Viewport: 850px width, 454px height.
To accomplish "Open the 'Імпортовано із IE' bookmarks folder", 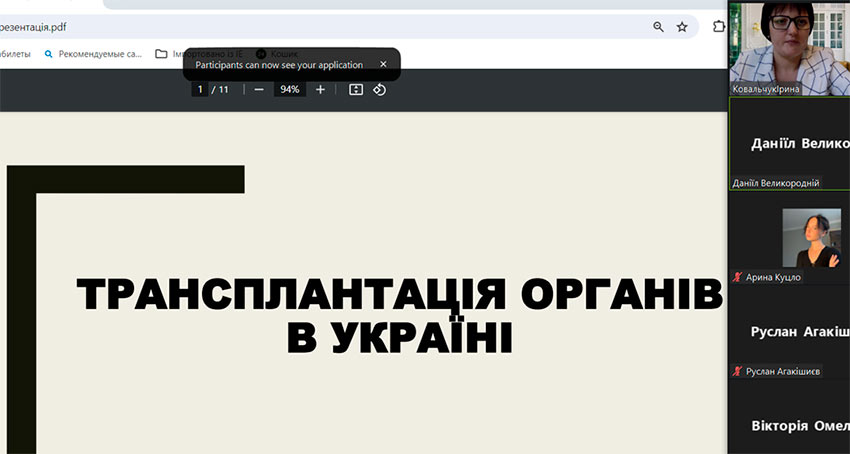I will (199, 53).
